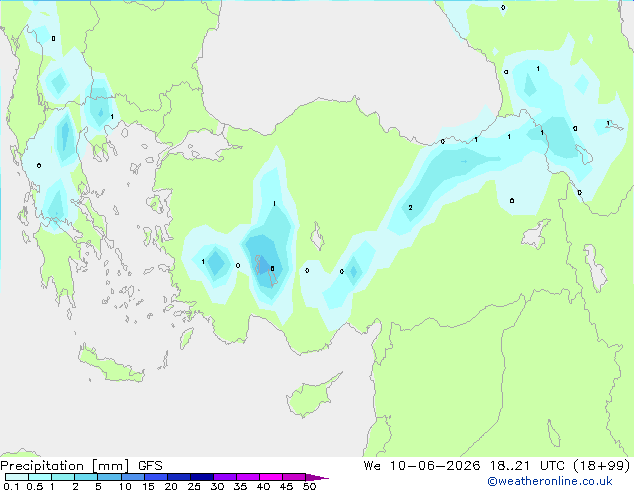Click the 2–5 mm legend swatch
The image size is (634, 490).
pos(86,477)
